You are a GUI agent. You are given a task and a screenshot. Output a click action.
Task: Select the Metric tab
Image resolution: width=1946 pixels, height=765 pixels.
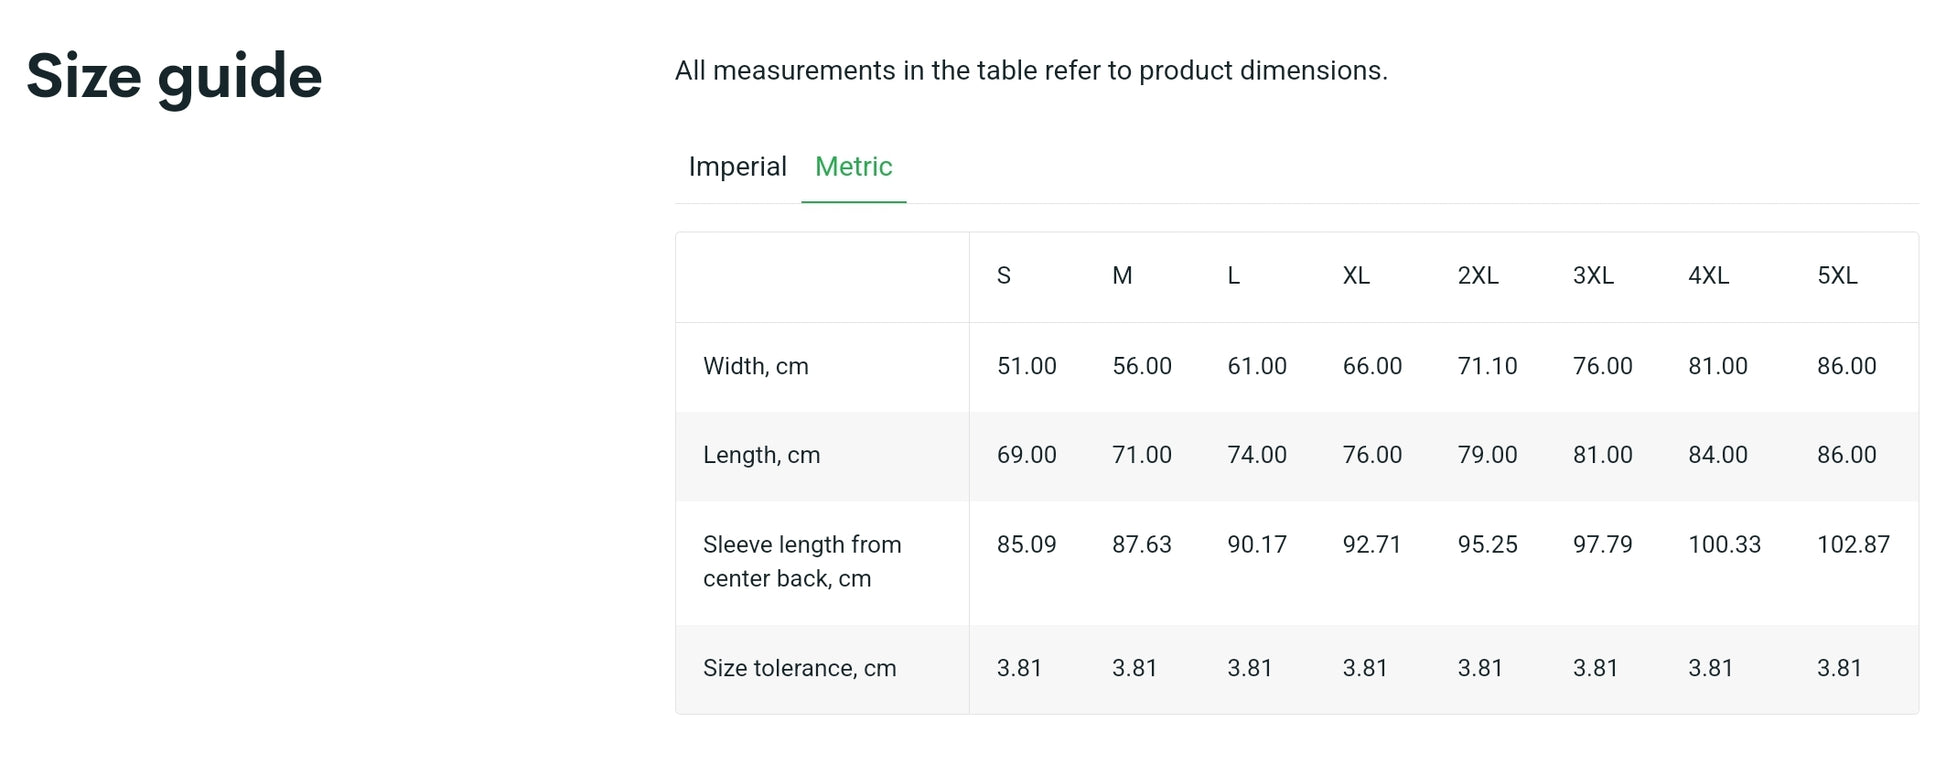[x=853, y=167]
